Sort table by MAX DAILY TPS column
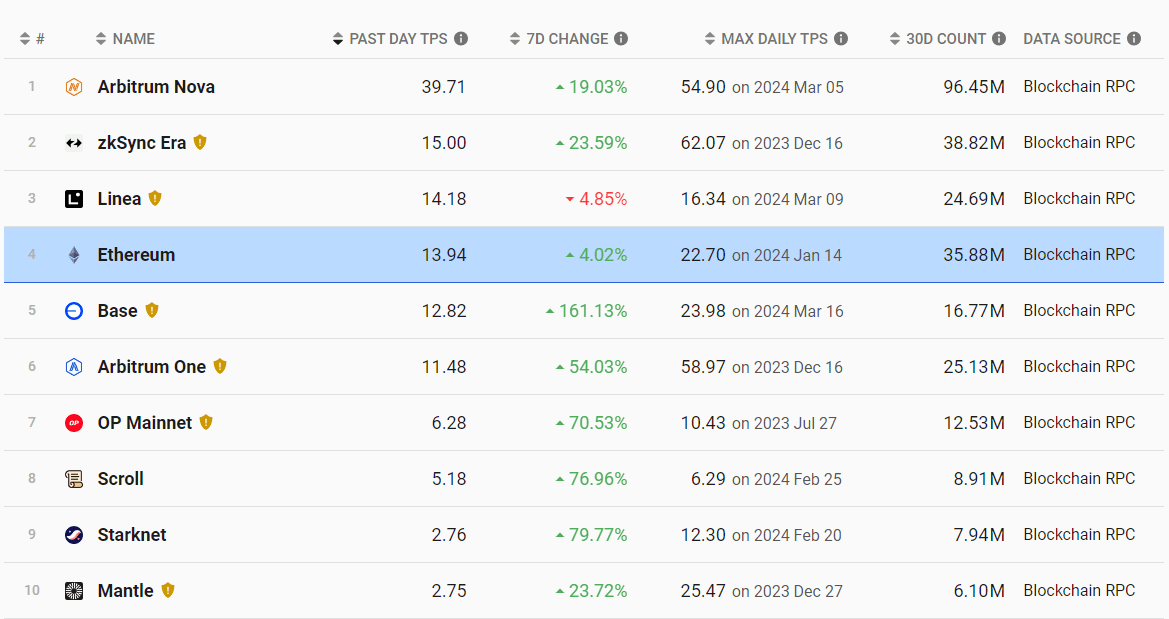Image resolution: width=1169 pixels, height=619 pixels. pyautogui.click(x=766, y=39)
